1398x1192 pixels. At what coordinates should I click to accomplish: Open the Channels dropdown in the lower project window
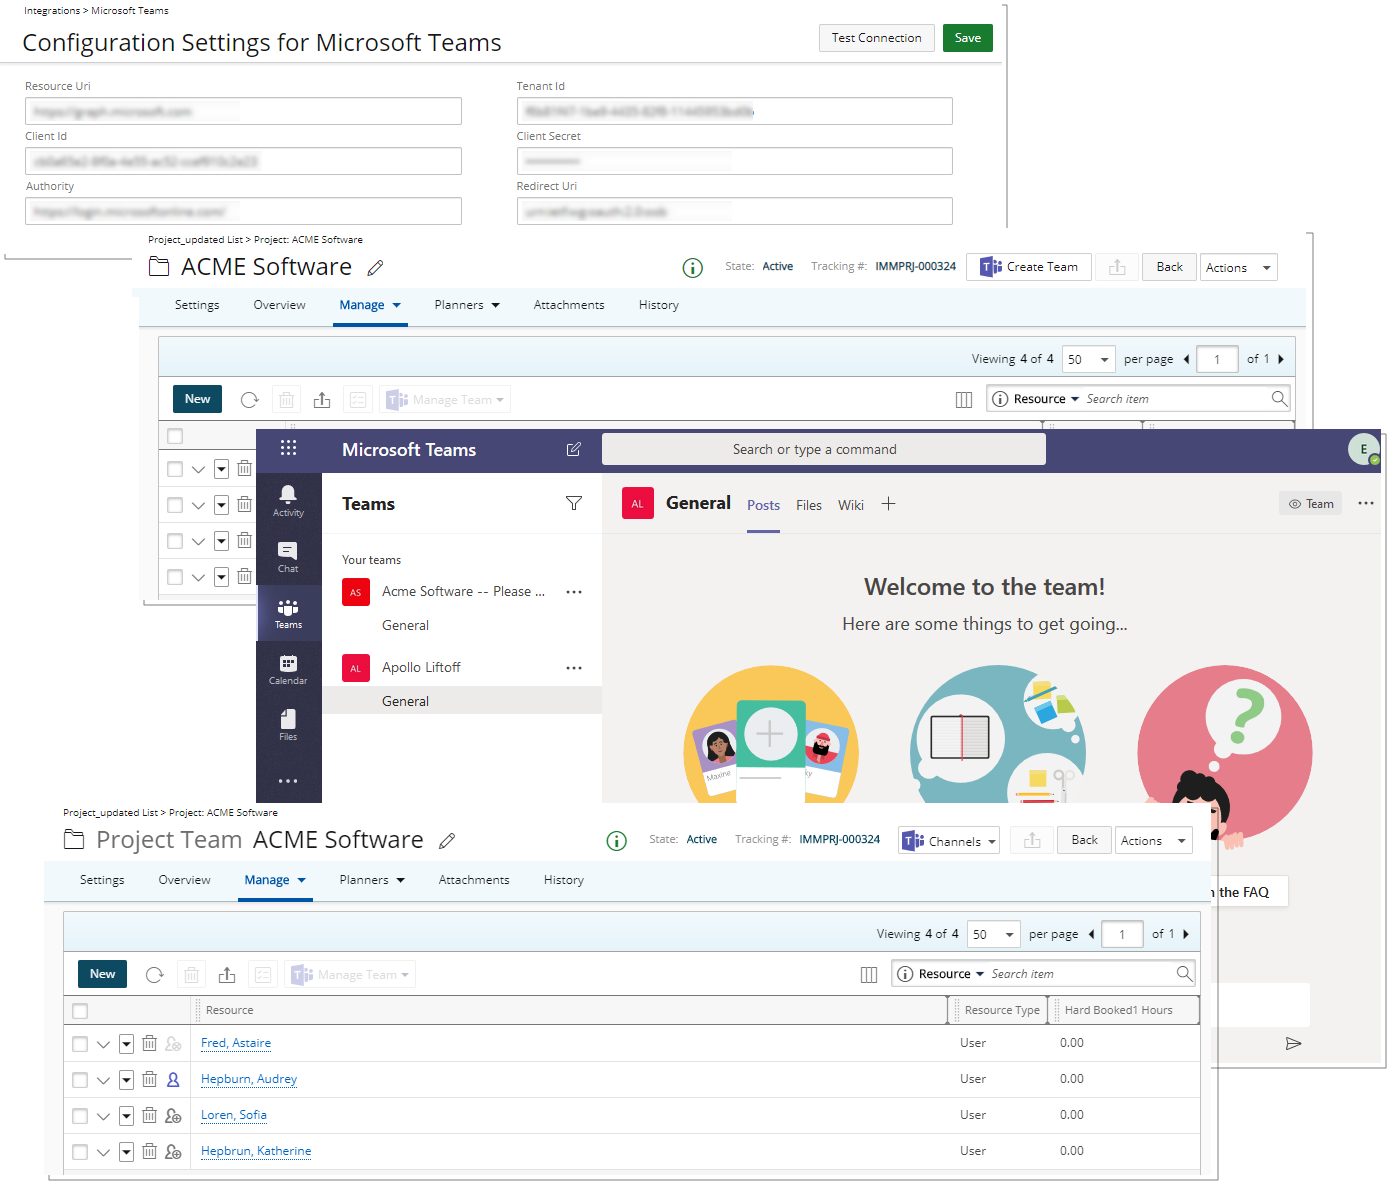click(949, 841)
